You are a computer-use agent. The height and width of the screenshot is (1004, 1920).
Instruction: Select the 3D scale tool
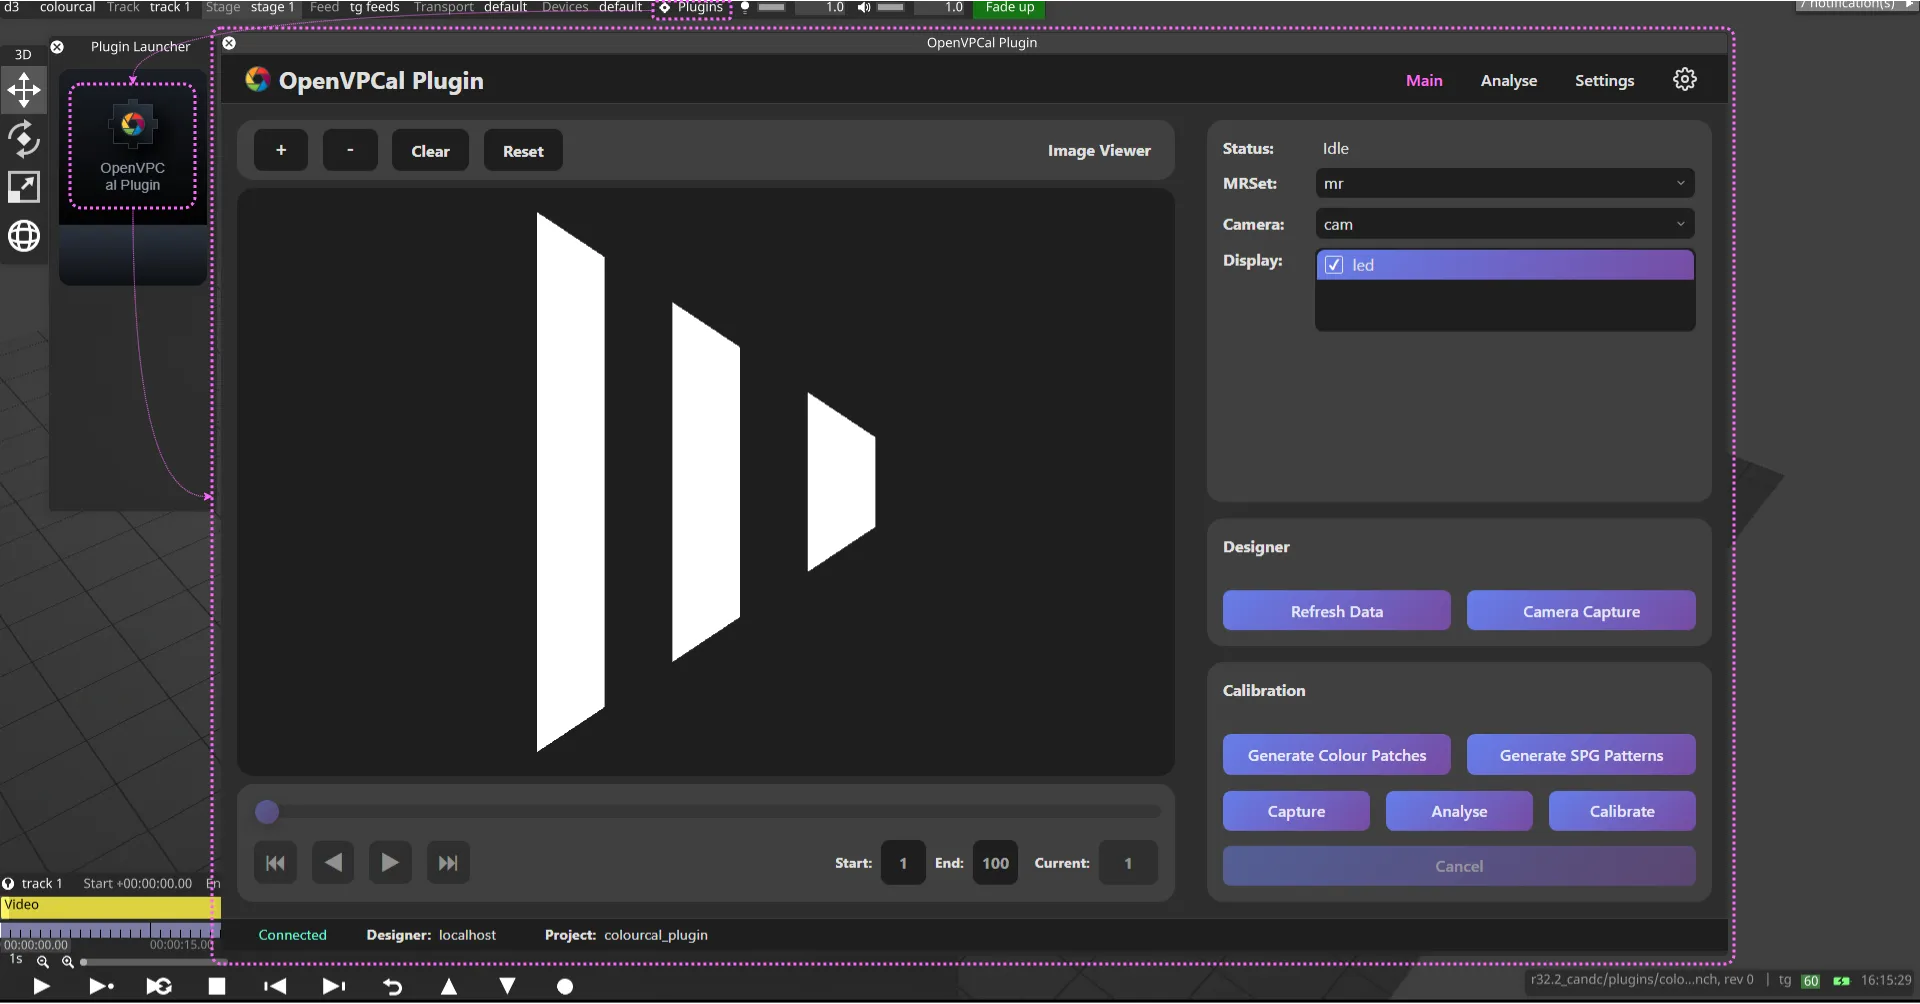(x=23, y=187)
